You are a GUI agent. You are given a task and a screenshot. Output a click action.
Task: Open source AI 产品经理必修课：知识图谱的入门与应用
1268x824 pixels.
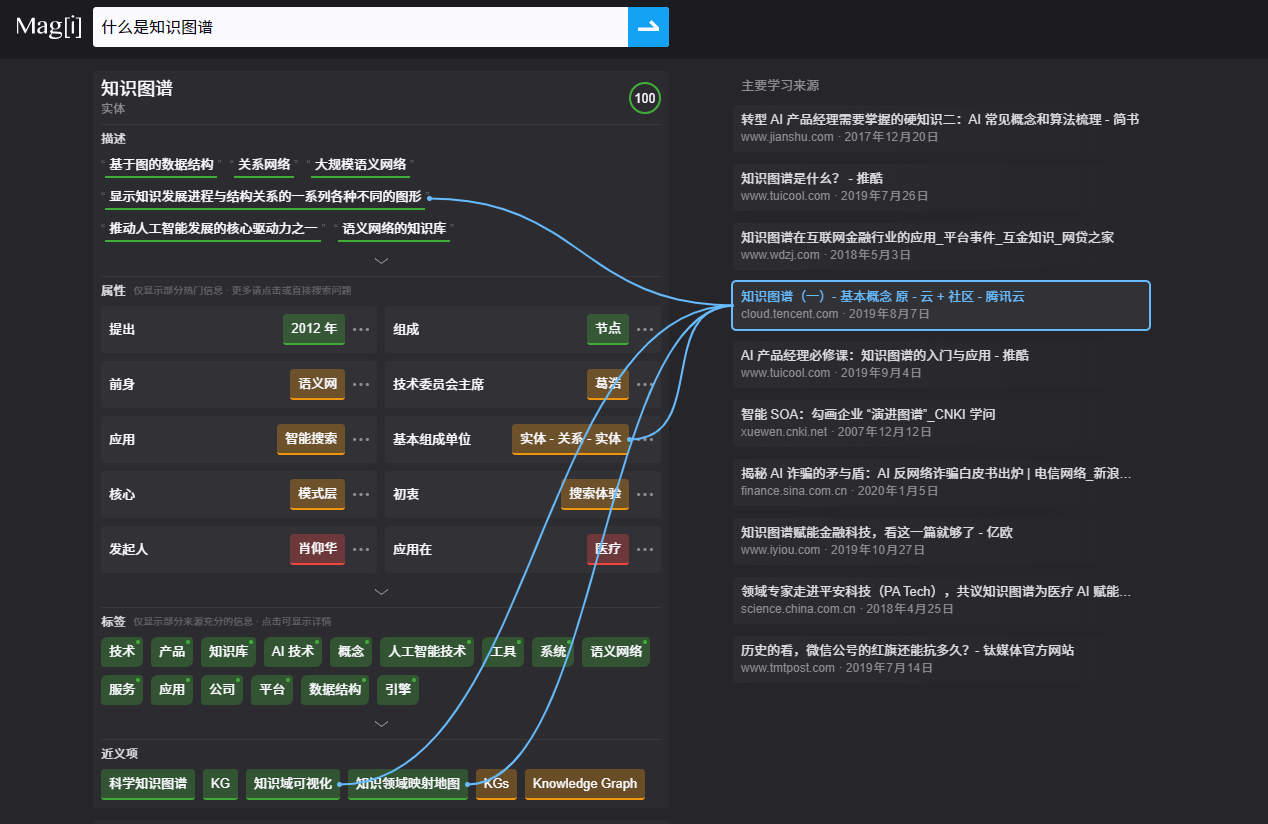pyautogui.click(x=941, y=364)
